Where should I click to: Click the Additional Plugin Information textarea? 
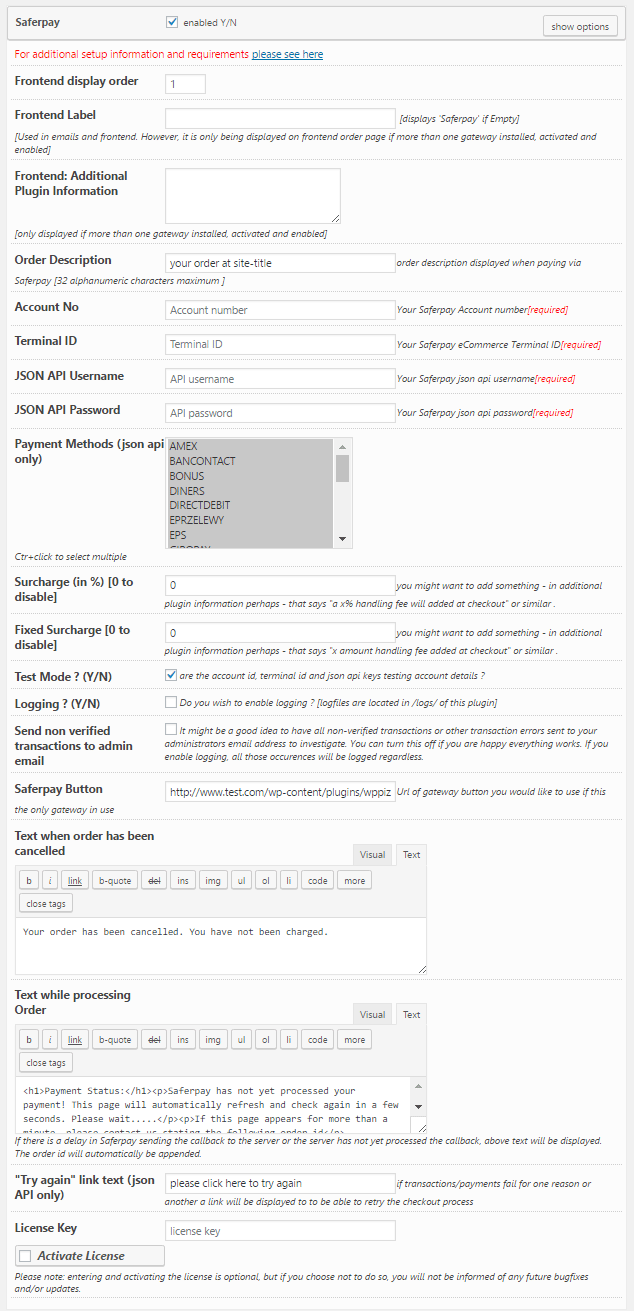tap(253, 196)
